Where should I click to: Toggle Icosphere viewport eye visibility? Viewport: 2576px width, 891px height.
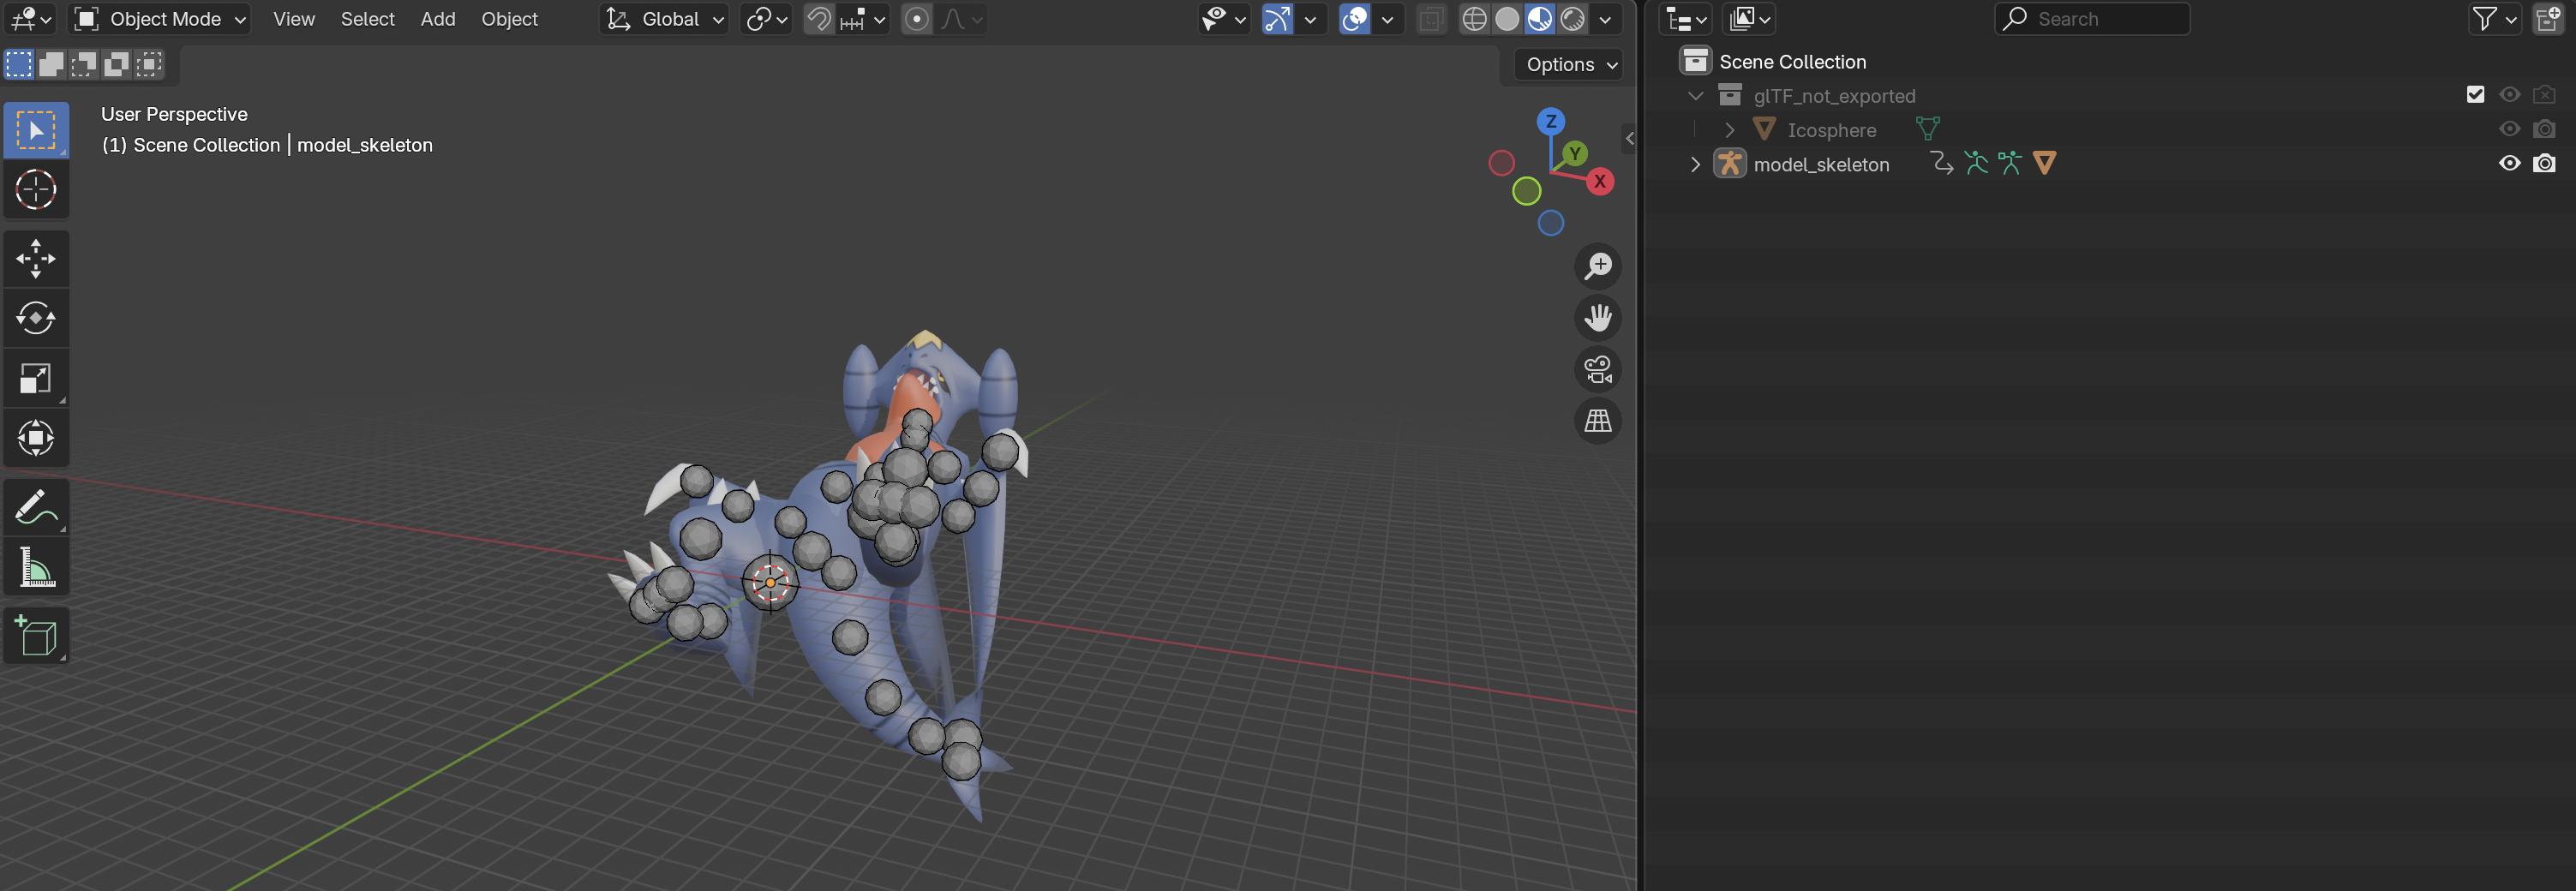[x=2509, y=129]
